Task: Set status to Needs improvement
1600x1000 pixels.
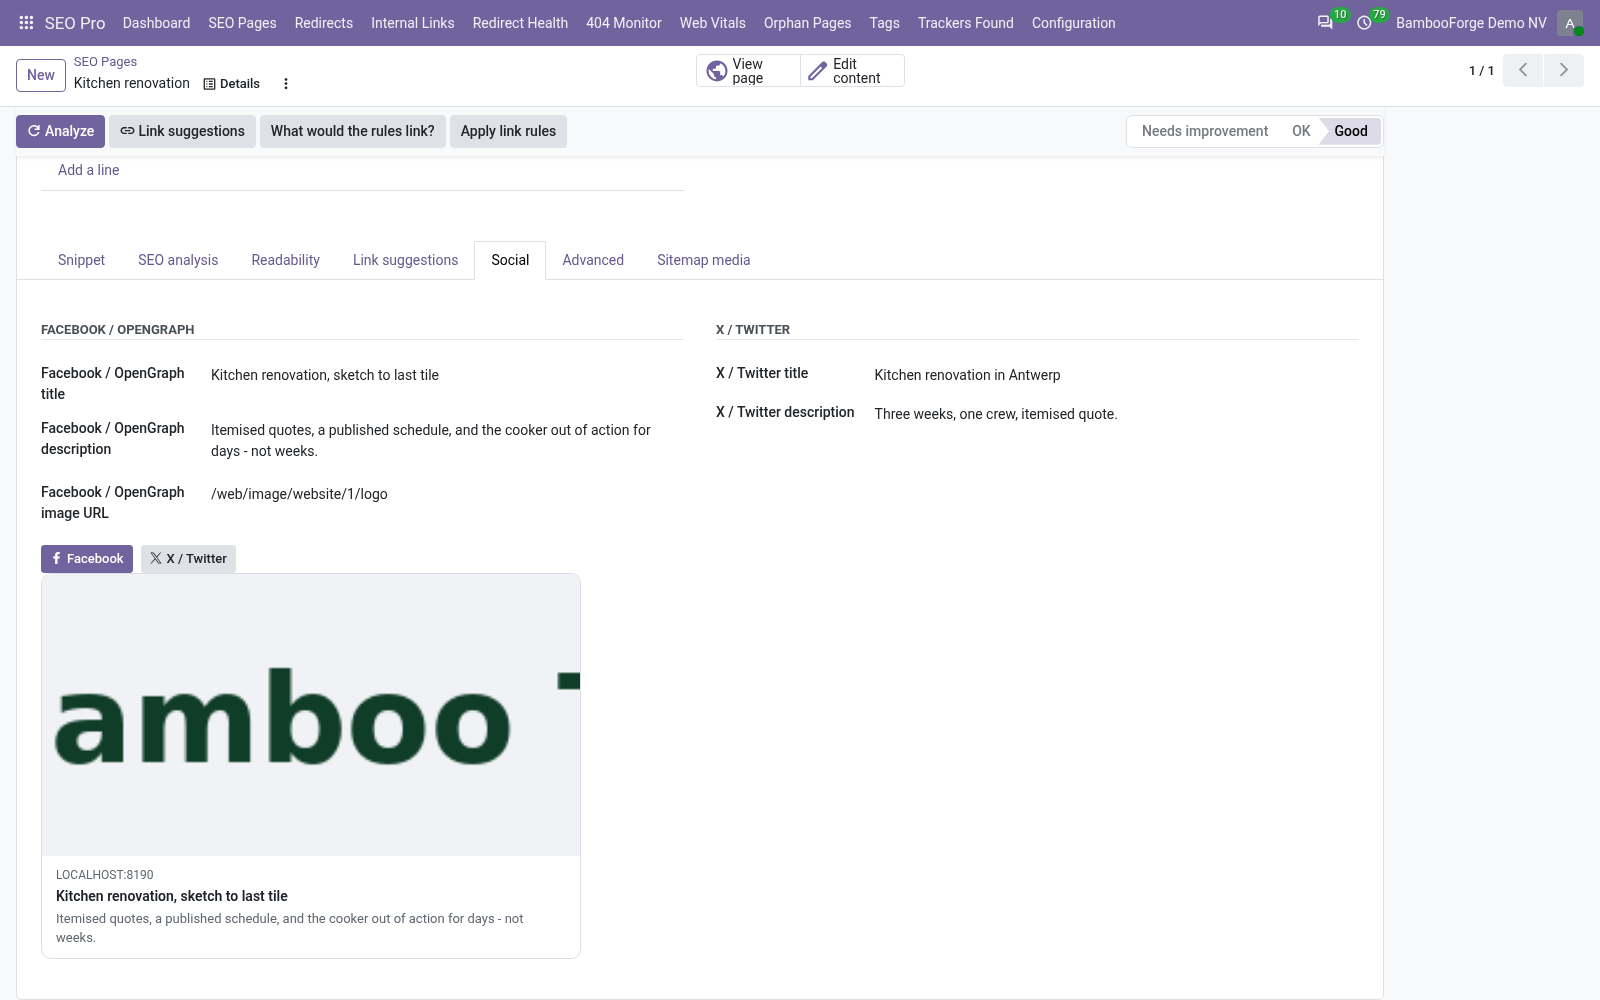Action: coord(1204,131)
